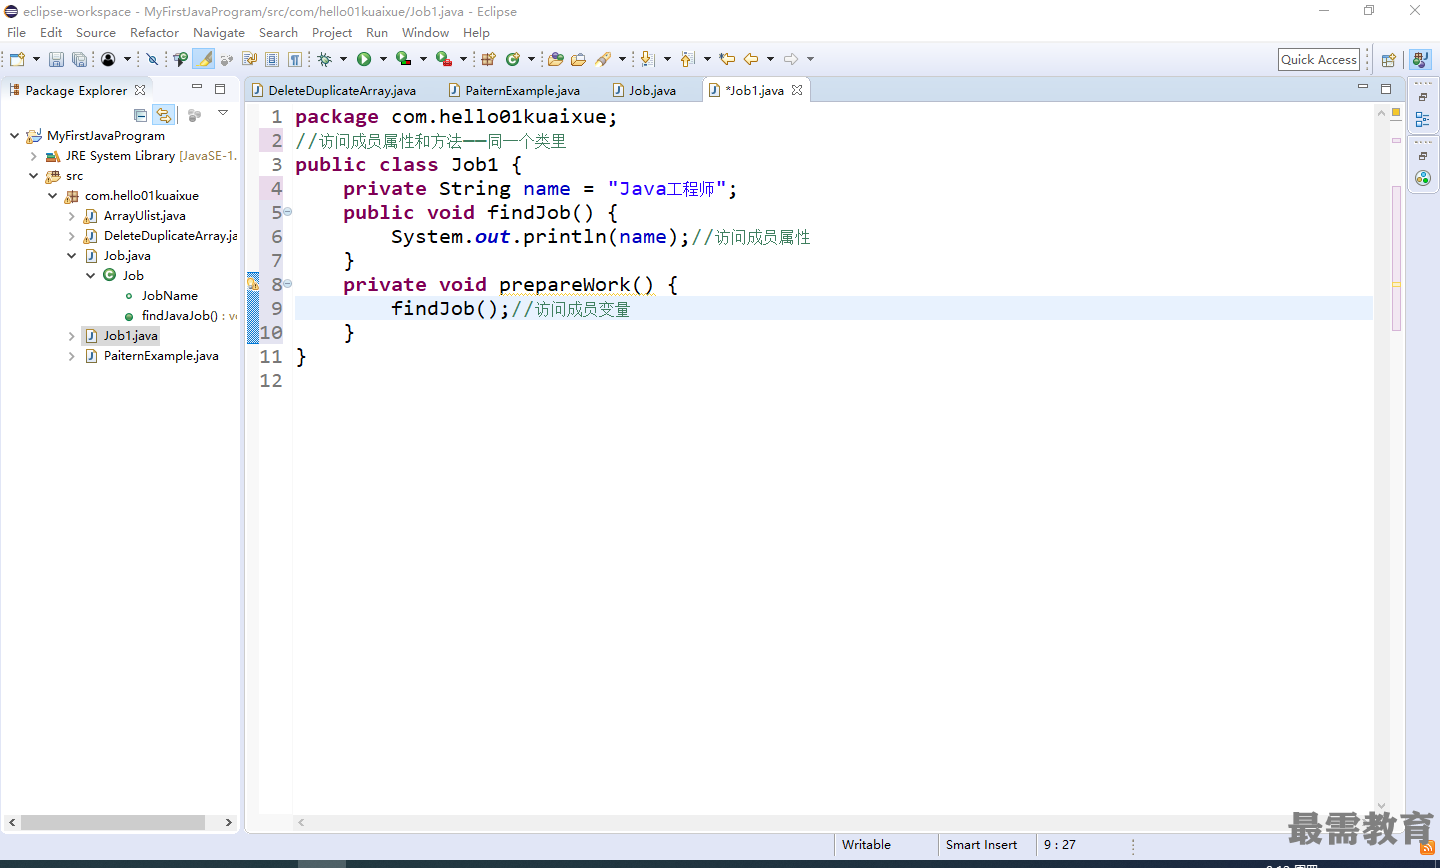Image resolution: width=1440 pixels, height=868 pixels.
Task: Navigate Back with yellow left arrow
Action: click(x=751, y=59)
